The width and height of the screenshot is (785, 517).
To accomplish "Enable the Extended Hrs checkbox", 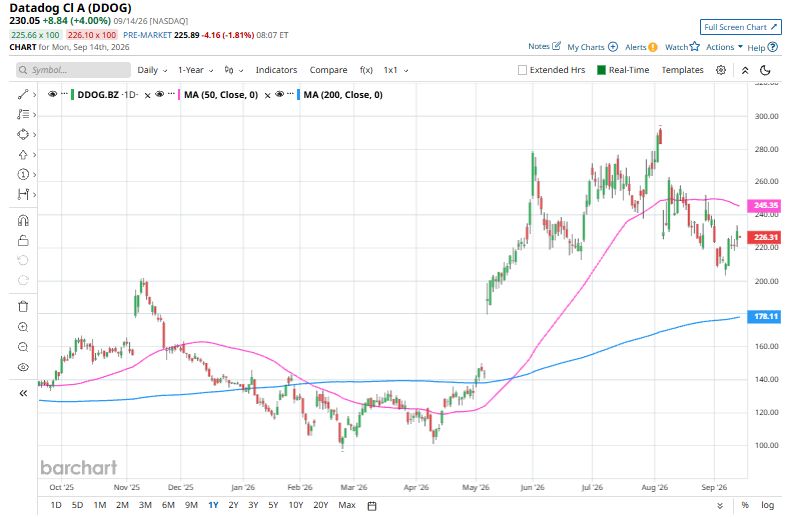I will point(522,70).
